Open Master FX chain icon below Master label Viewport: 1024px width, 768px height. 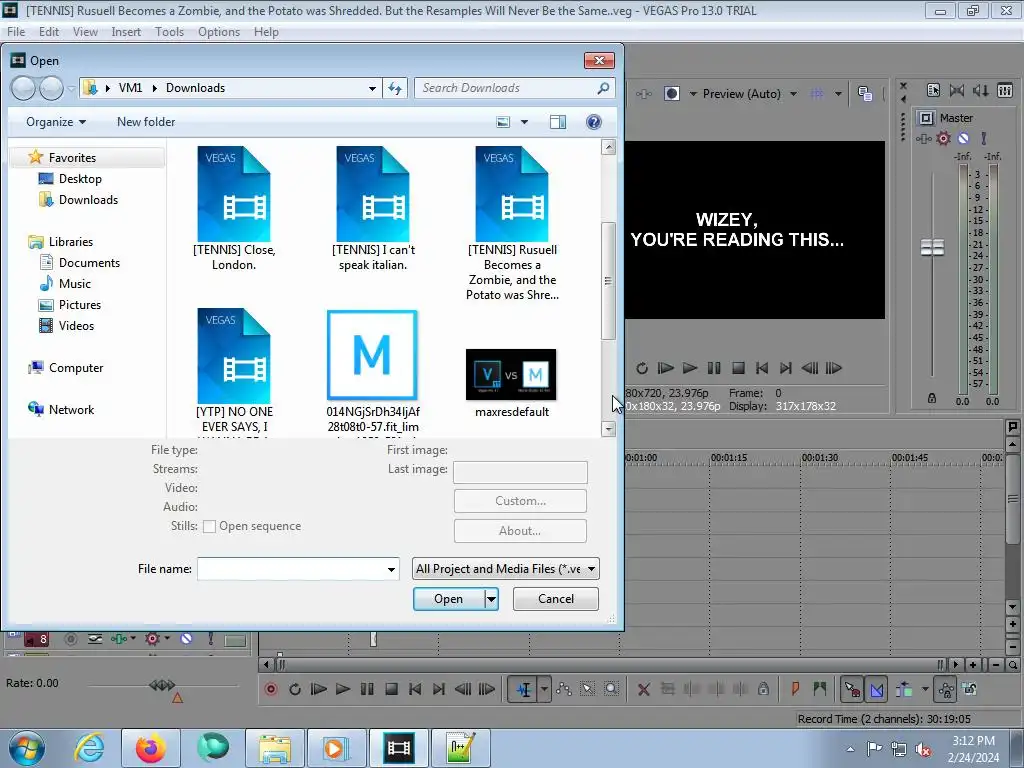(x=923, y=138)
